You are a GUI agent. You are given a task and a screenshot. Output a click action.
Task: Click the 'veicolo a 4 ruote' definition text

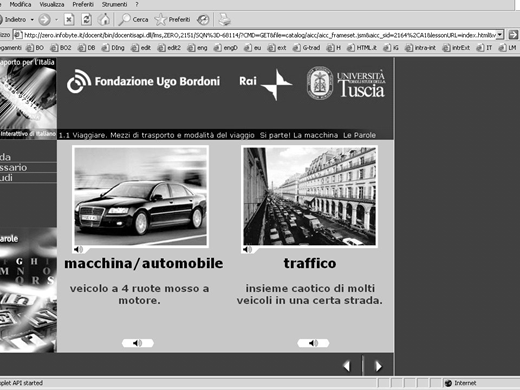click(x=139, y=294)
